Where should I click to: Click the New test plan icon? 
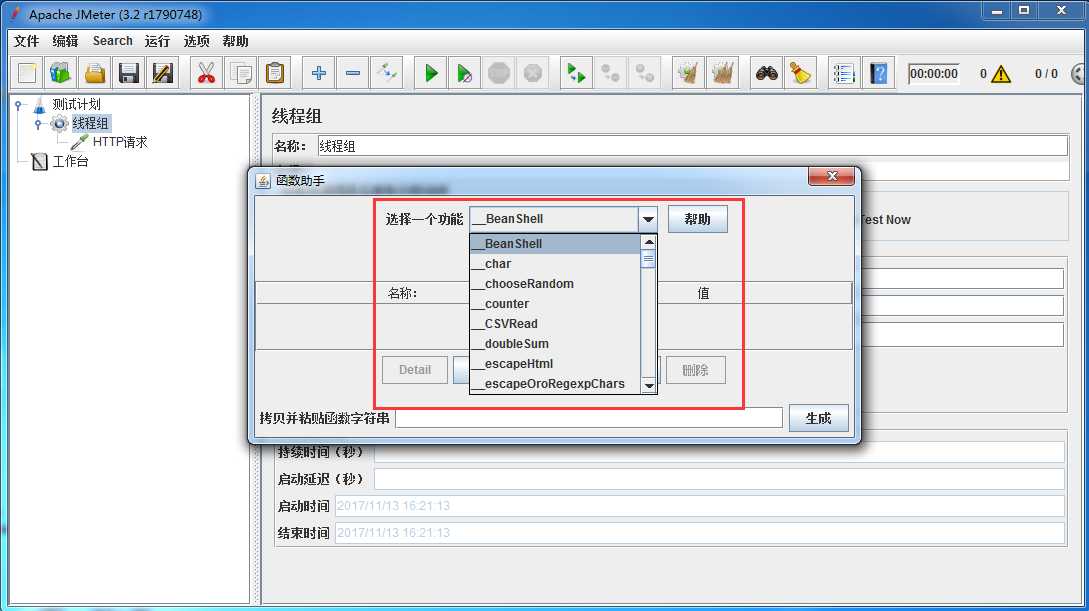[27, 73]
